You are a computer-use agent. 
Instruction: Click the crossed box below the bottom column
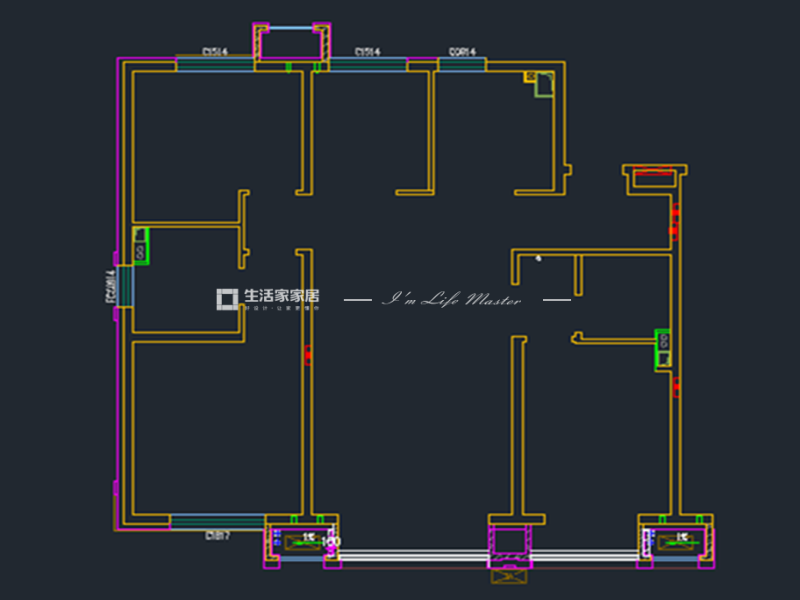[x=508, y=574]
